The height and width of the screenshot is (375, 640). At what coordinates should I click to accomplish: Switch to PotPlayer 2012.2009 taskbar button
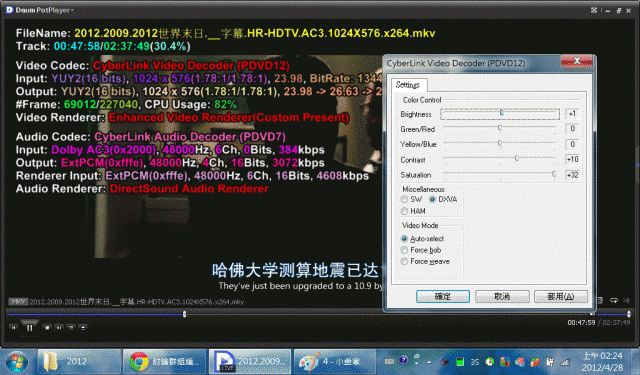(x=250, y=361)
